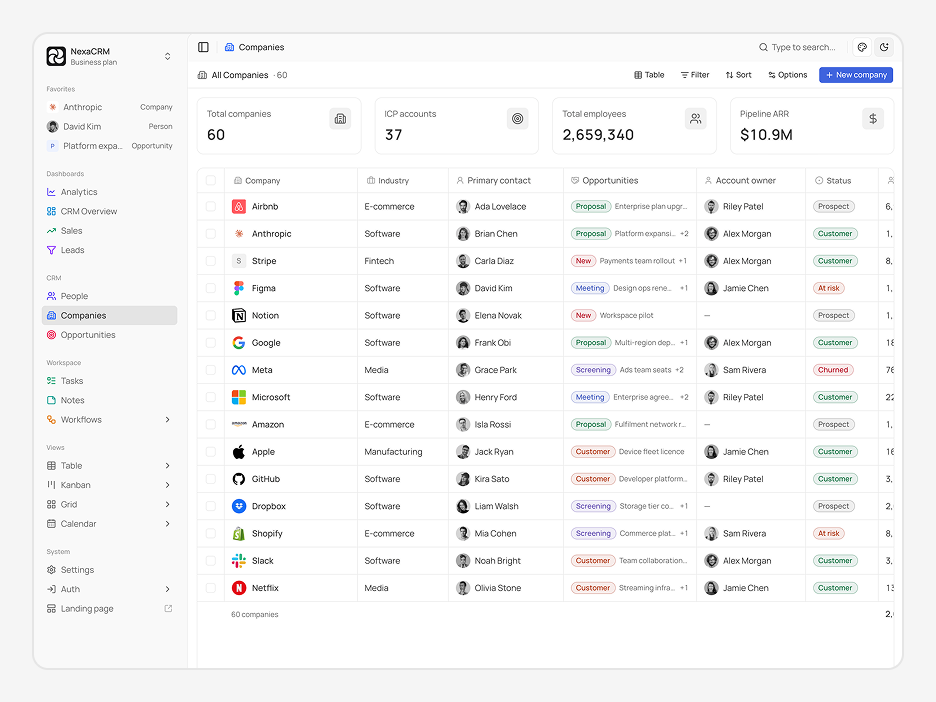Check the Airbnb row checkbox
This screenshot has height=702, width=936.
(211, 207)
